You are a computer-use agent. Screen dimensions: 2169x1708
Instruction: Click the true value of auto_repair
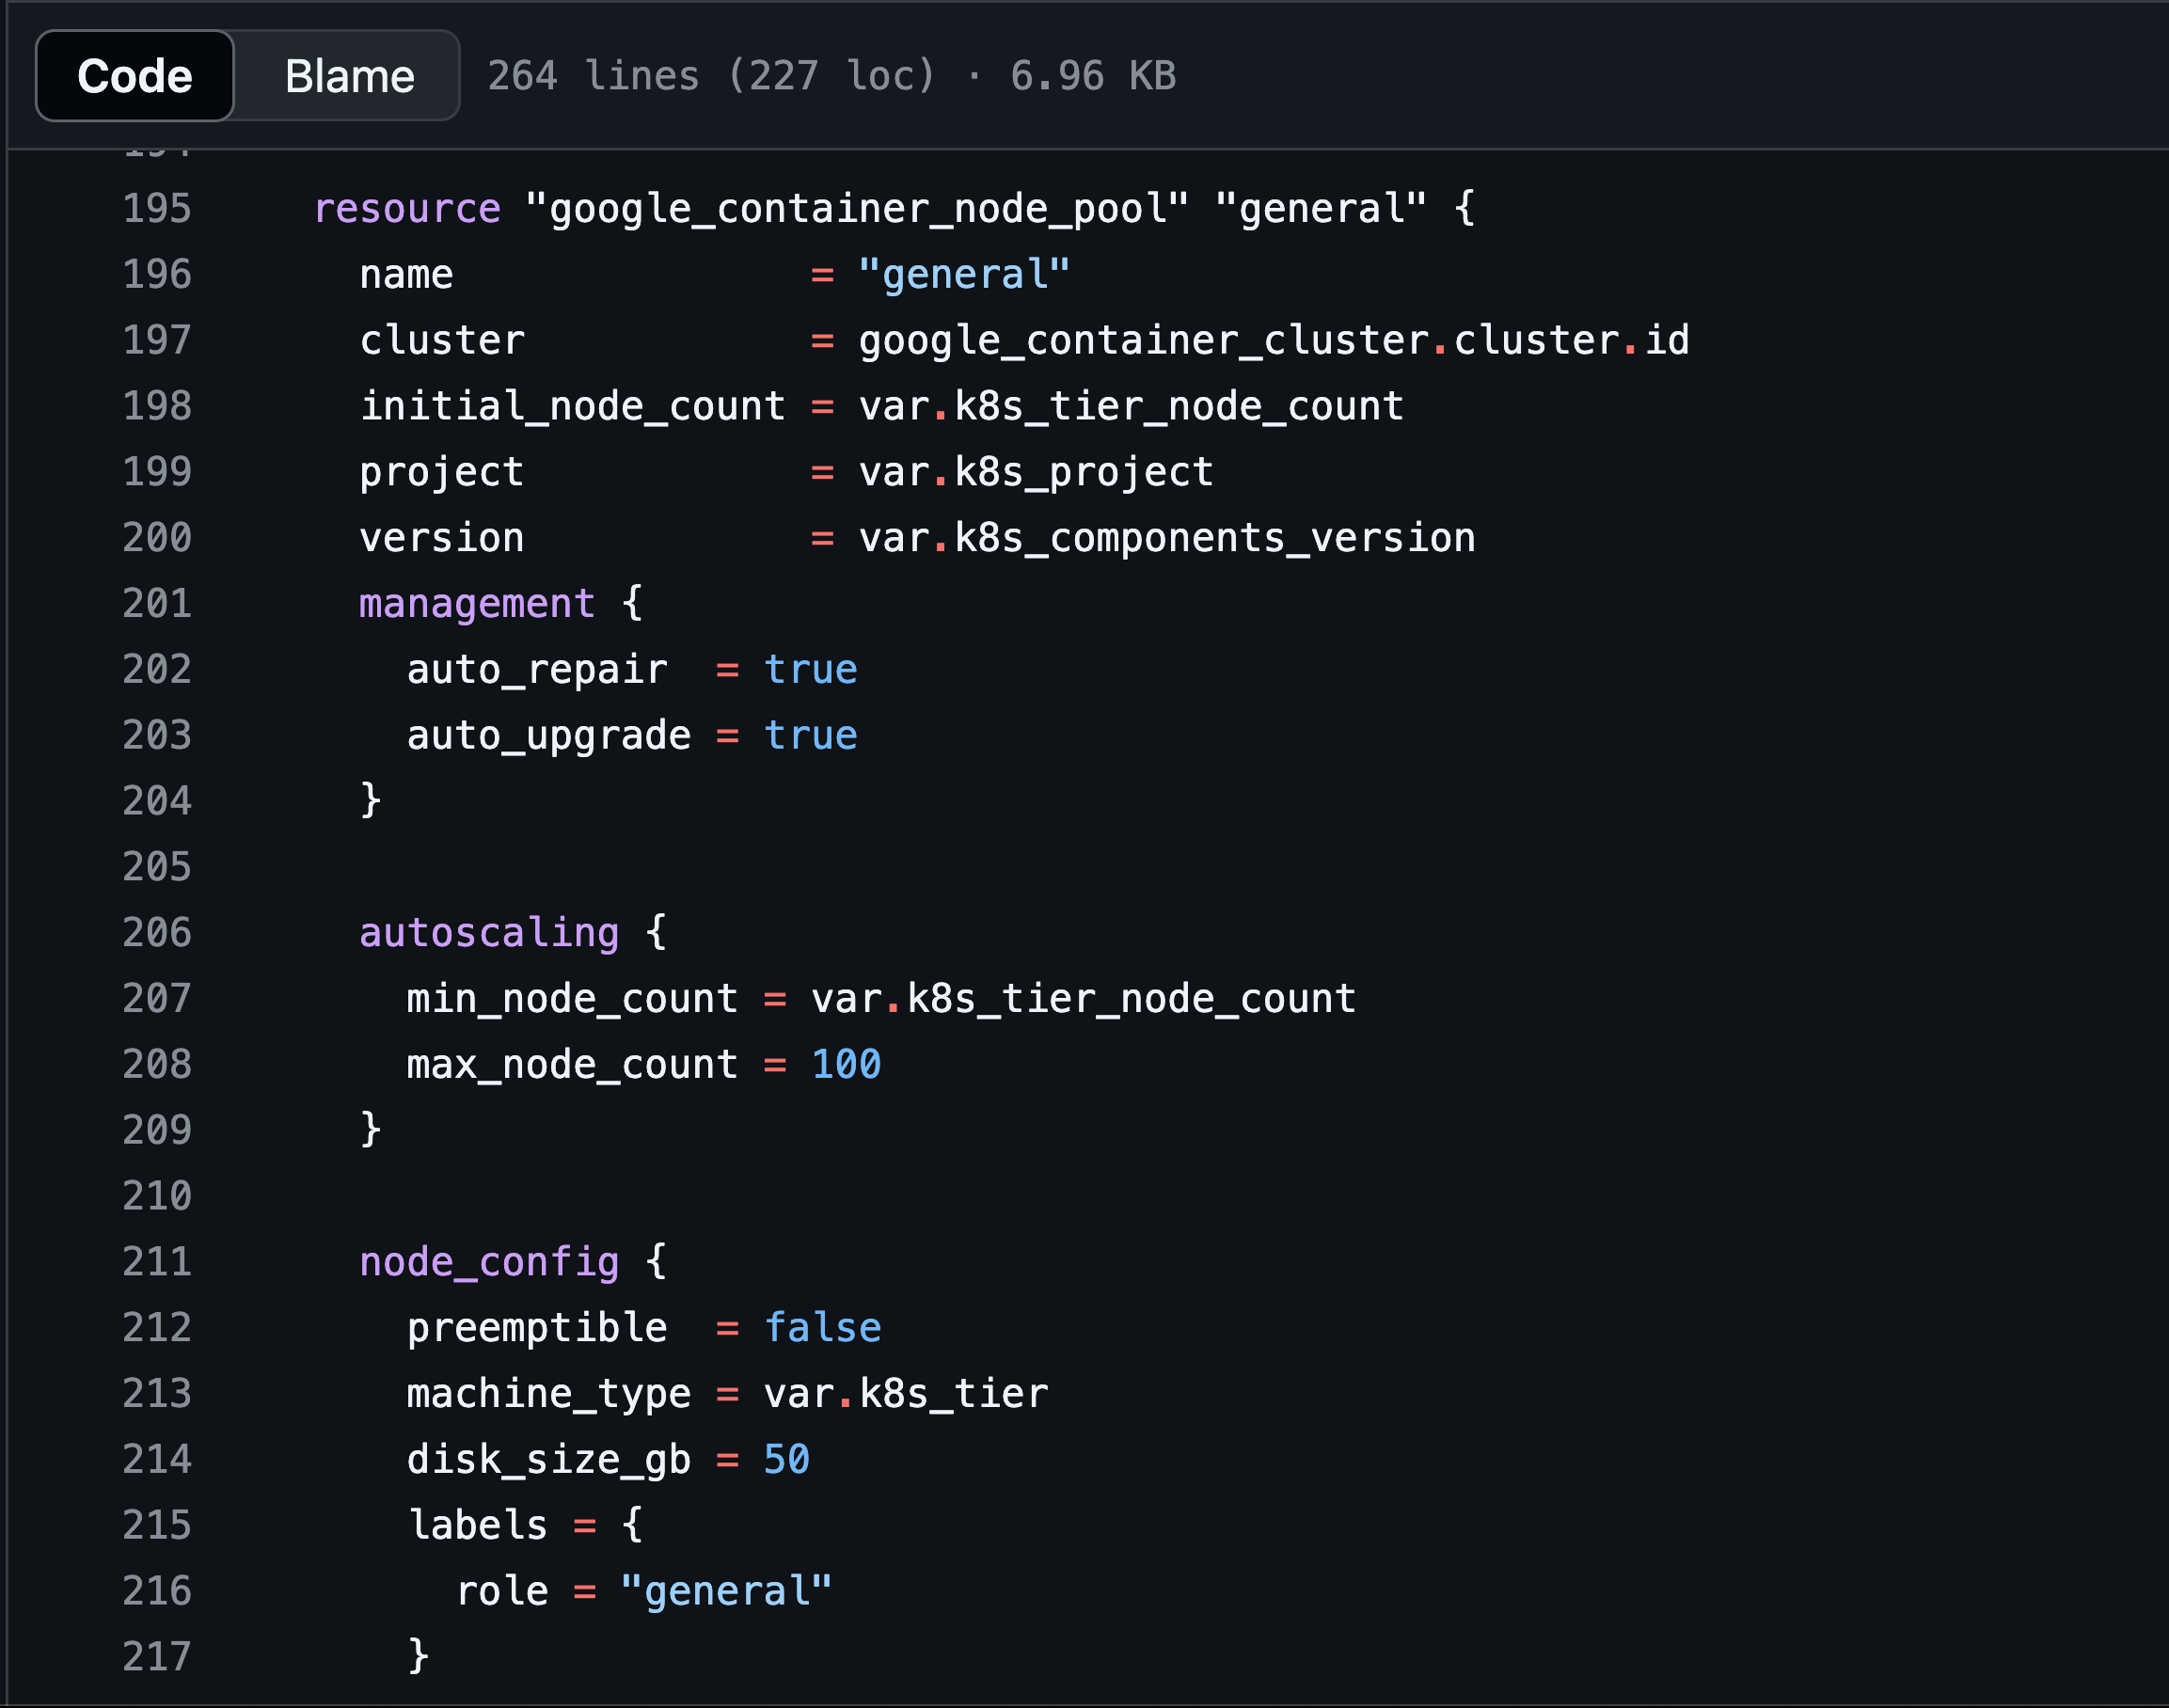click(x=810, y=668)
